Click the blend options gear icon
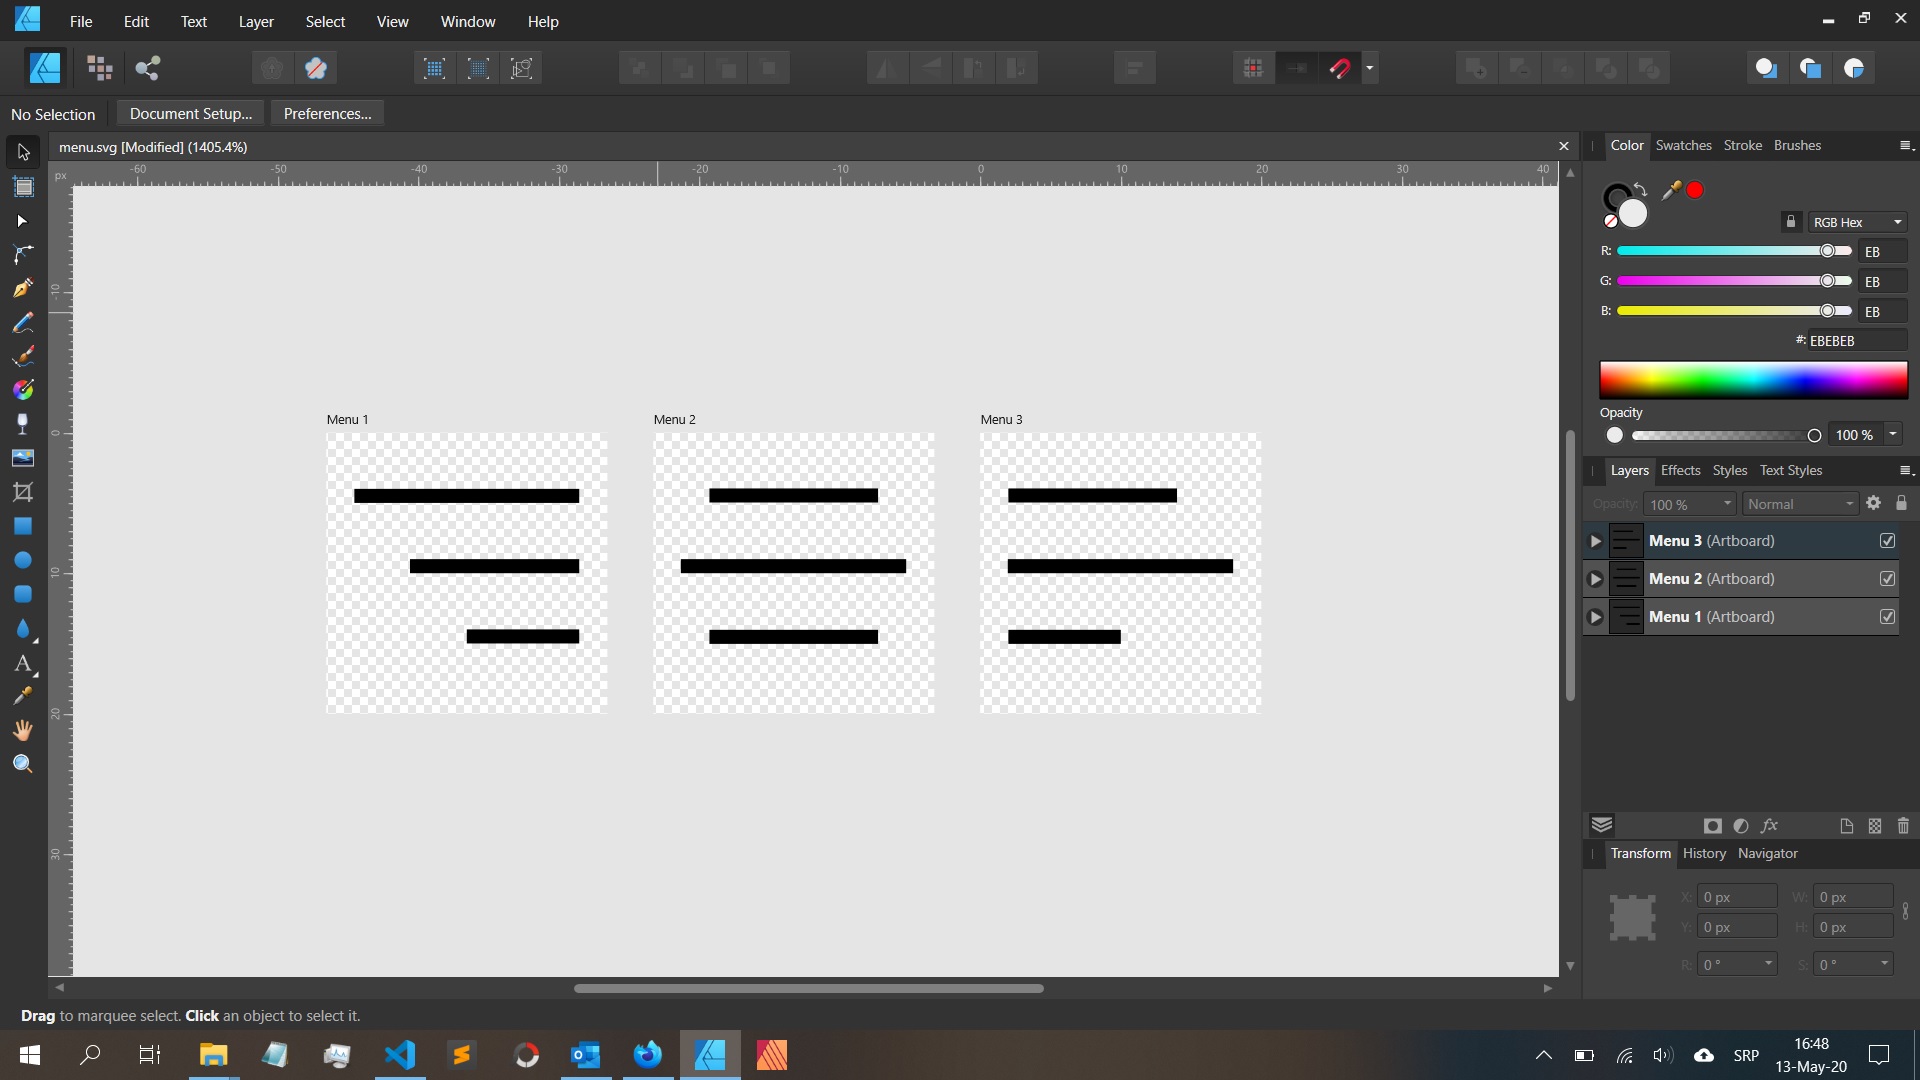This screenshot has height=1080, width=1920. (x=1873, y=503)
